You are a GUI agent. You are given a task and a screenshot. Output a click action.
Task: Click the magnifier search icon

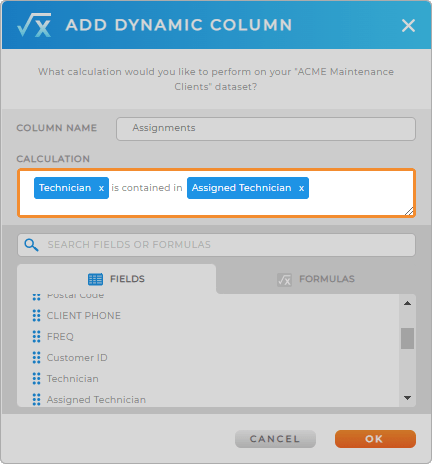31,245
